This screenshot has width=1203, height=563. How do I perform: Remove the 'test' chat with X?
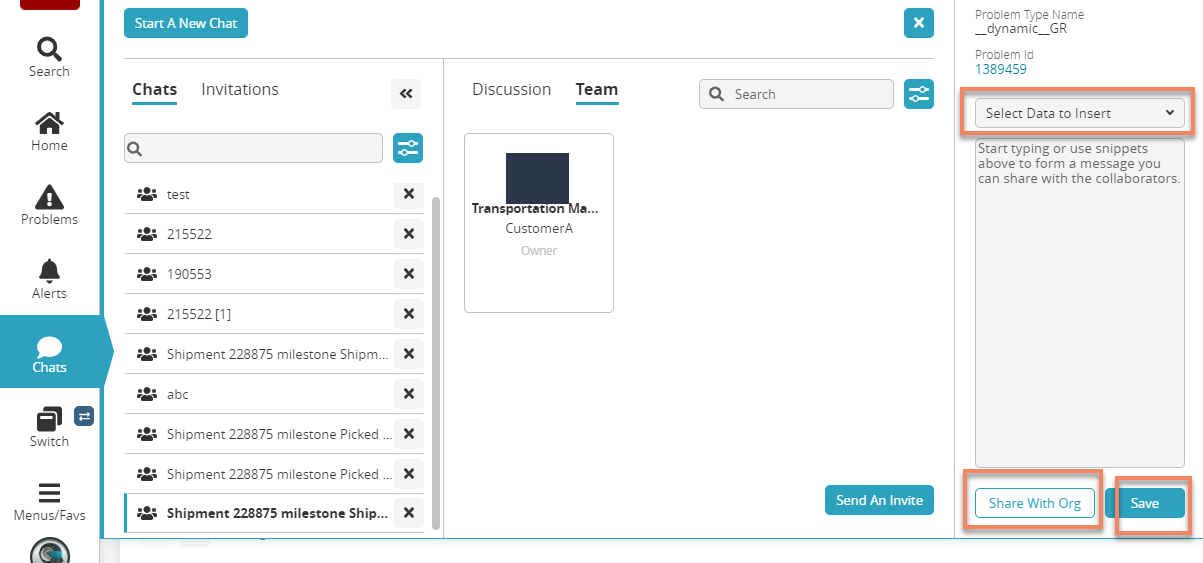click(x=408, y=194)
